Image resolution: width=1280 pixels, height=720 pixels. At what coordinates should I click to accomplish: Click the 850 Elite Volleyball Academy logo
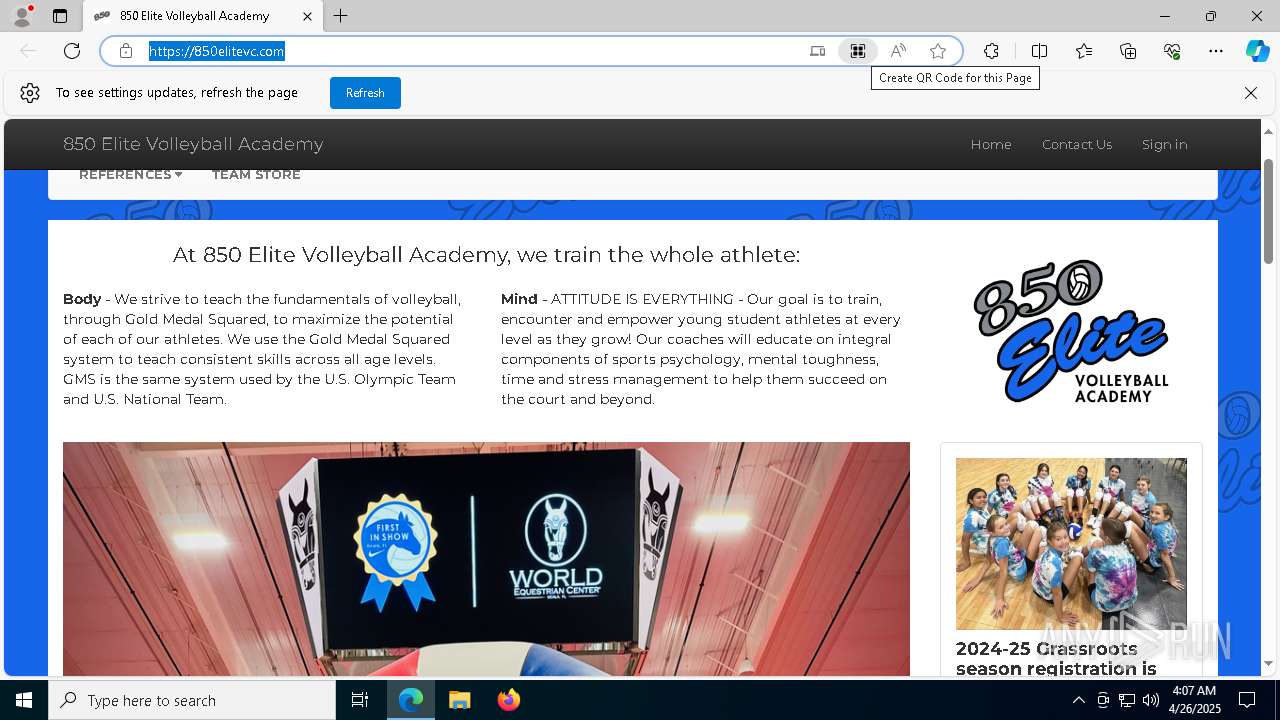click(x=1071, y=331)
